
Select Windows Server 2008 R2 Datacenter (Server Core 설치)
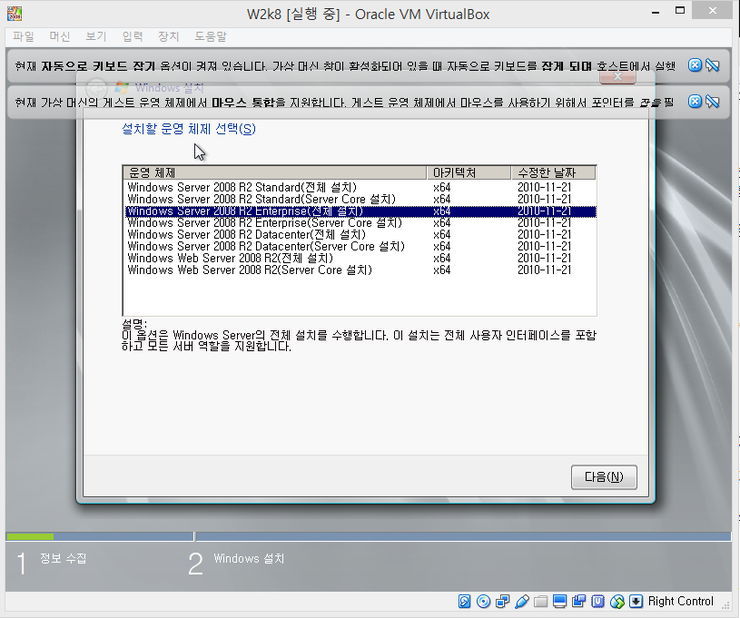click(x=266, y=246)
